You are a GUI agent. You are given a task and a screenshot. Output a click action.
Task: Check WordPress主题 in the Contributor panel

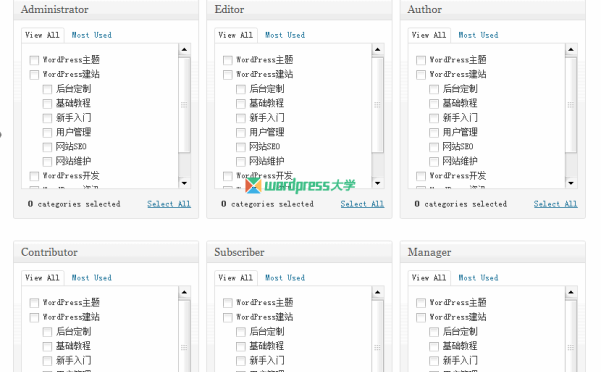pyautogui.click(x=34, y=303)
